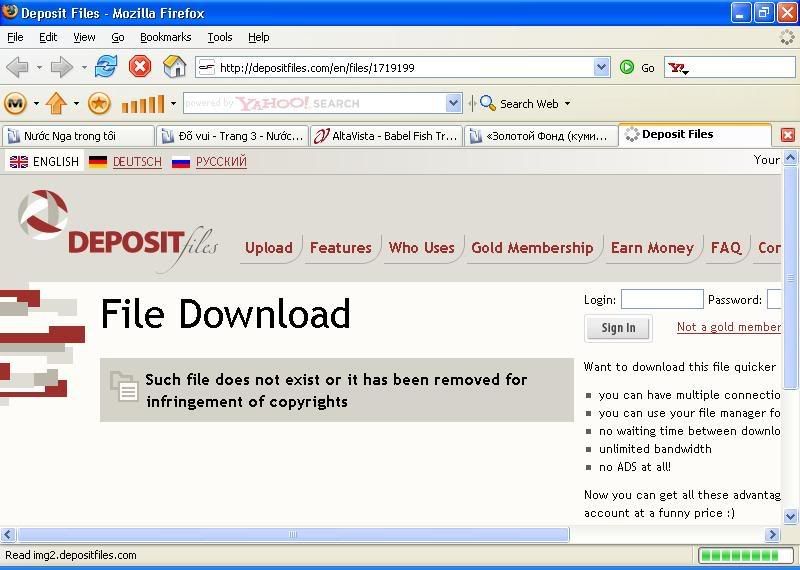This screenshot has width=800, height=570.
Task: Expand the URL address bar dropdown
Action: (601, 67)
